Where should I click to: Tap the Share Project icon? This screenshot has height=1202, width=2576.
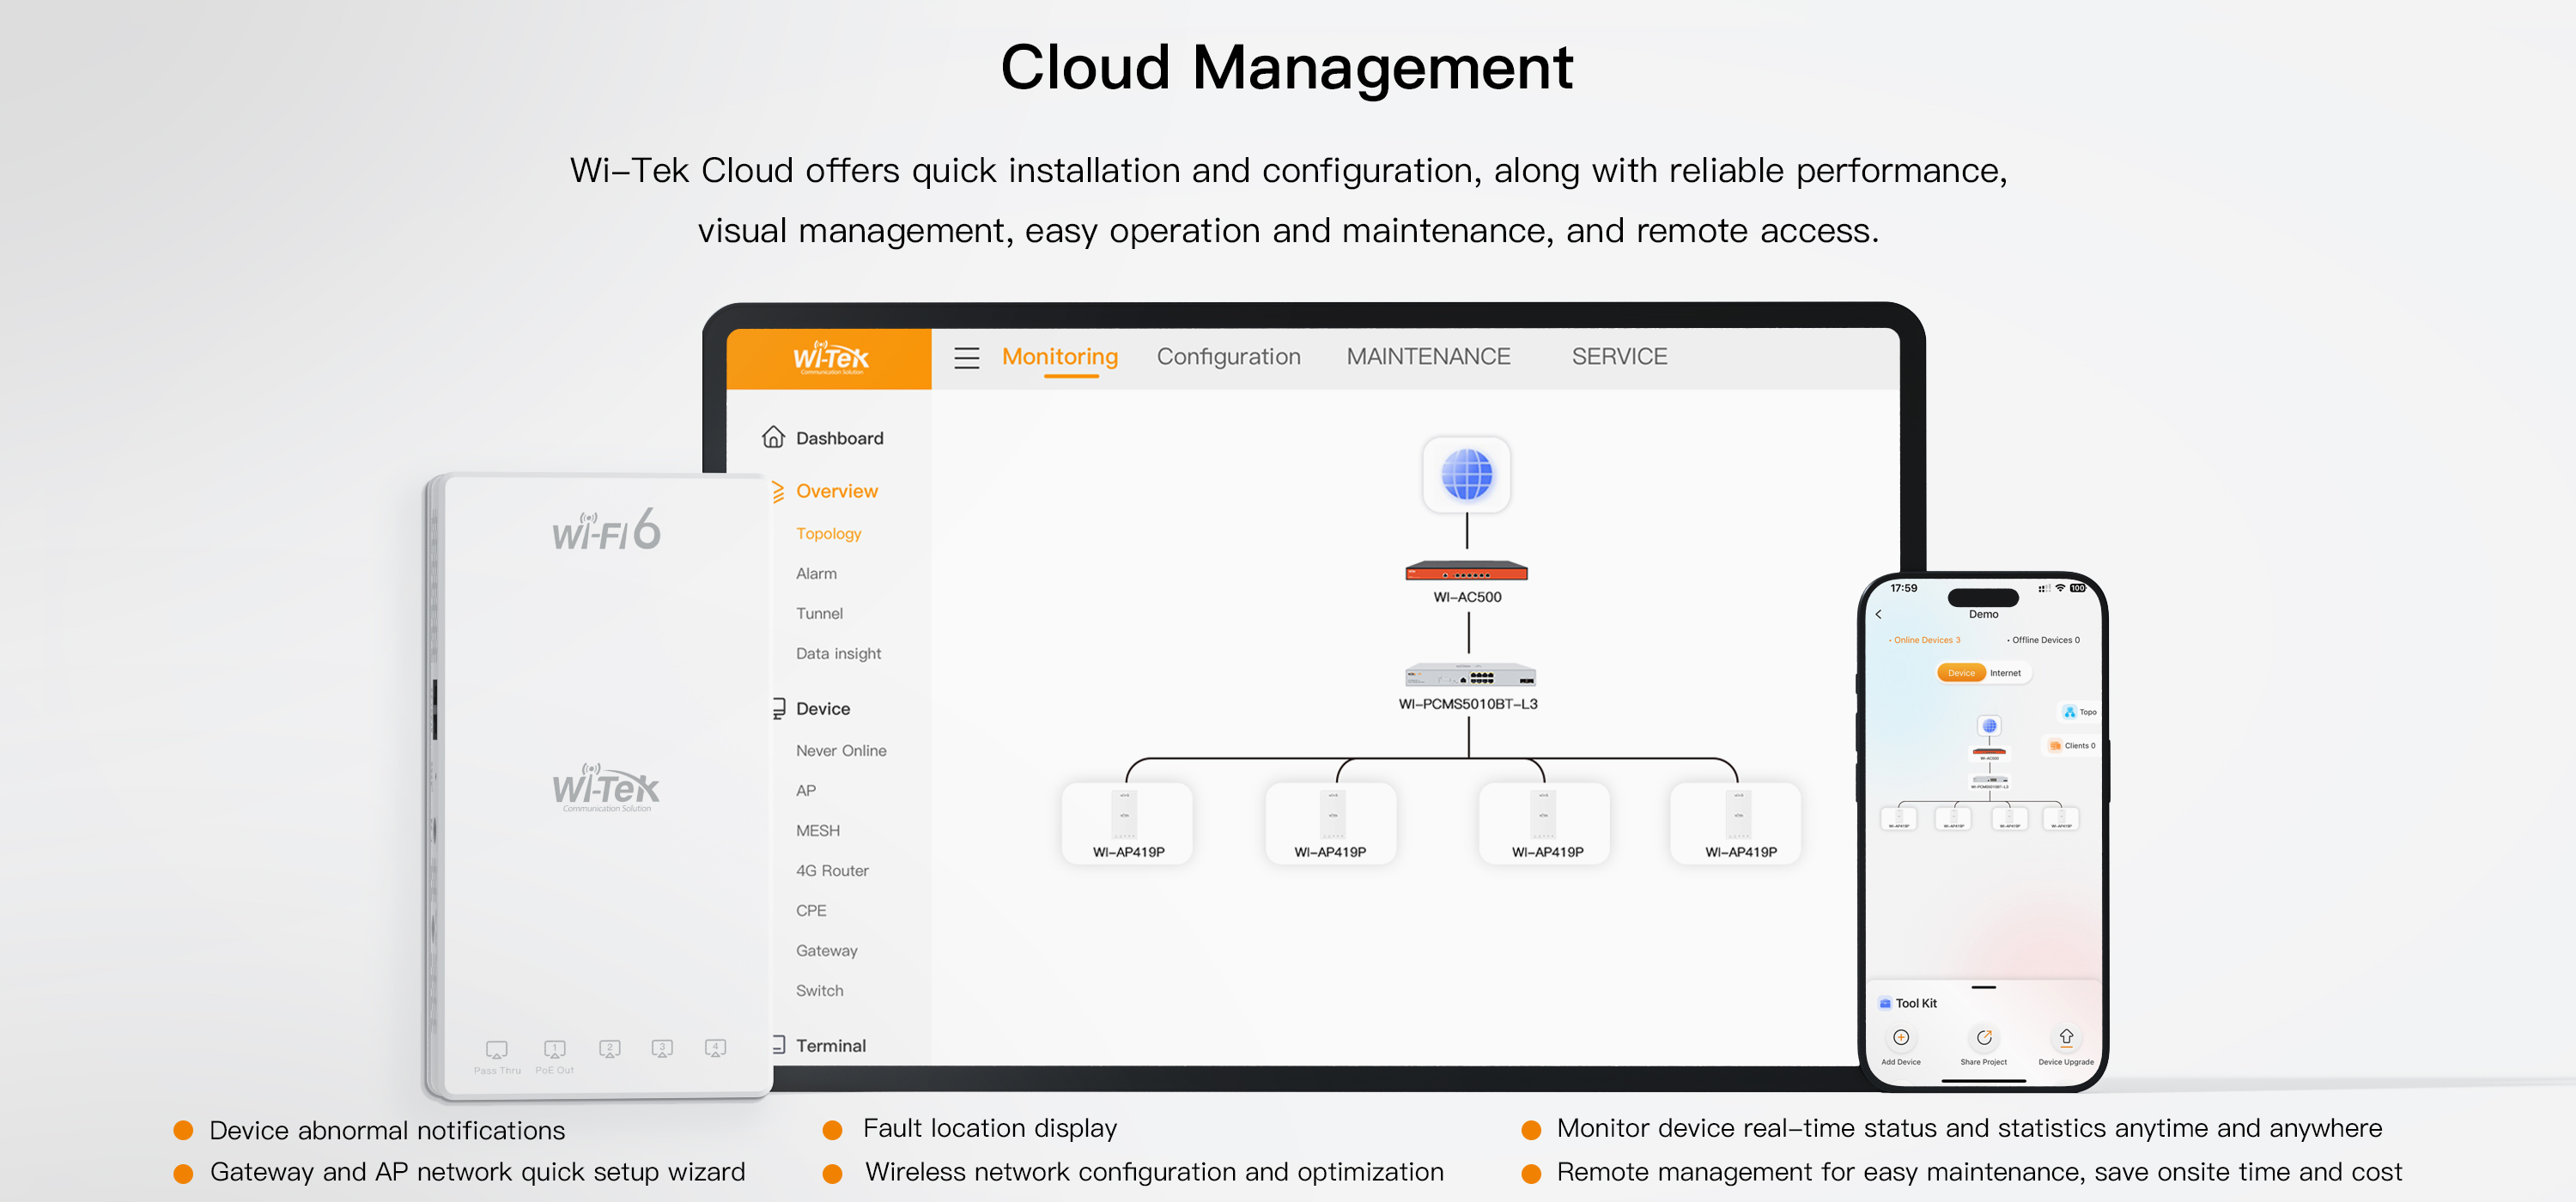pyautogui.click(x=1983, y=1038)
